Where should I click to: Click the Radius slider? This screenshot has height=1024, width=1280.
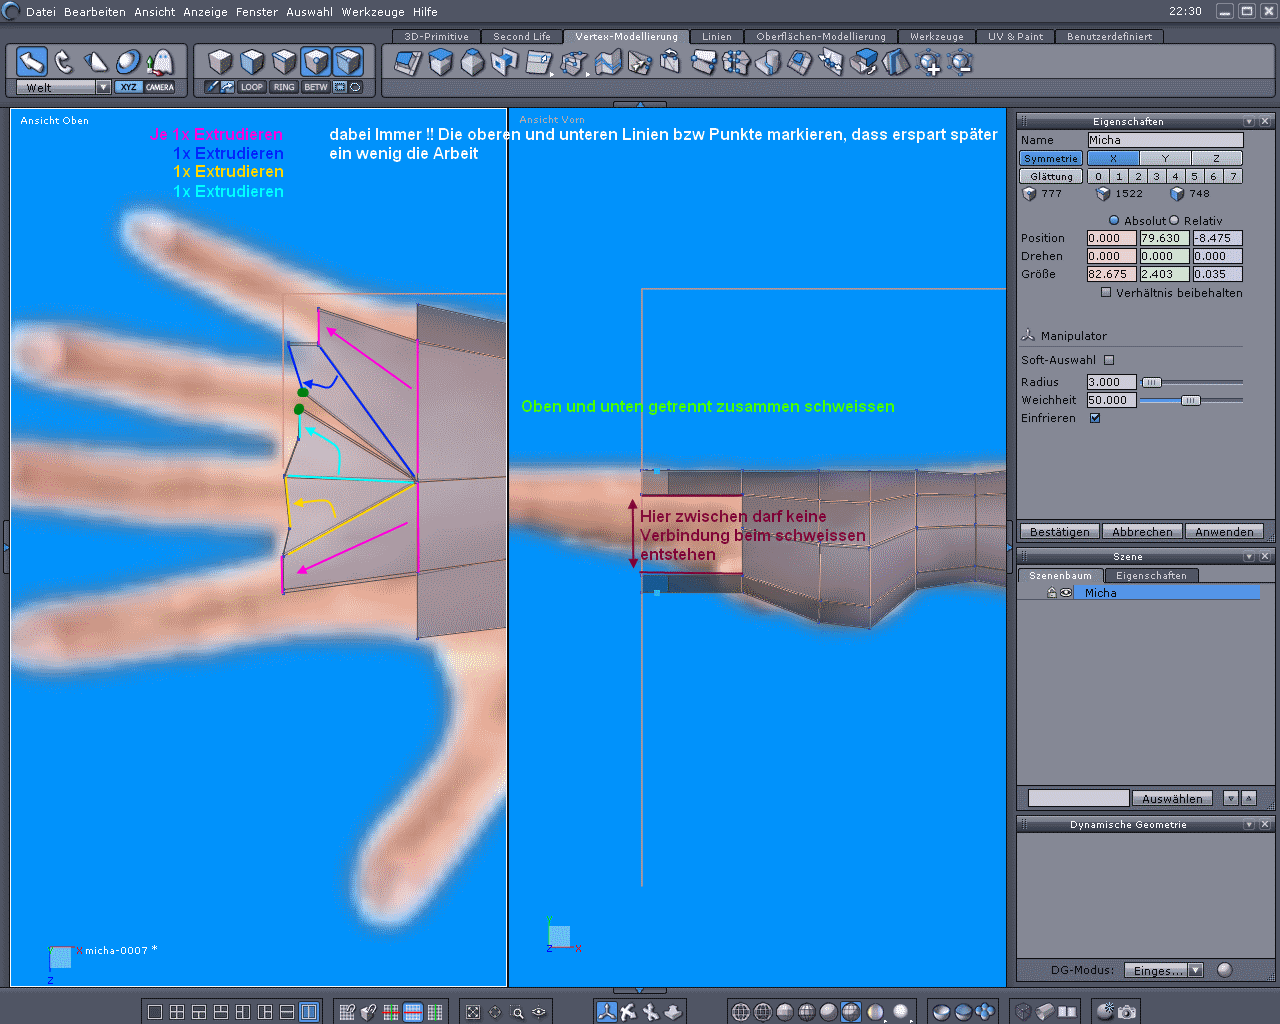coord(1192,382)
